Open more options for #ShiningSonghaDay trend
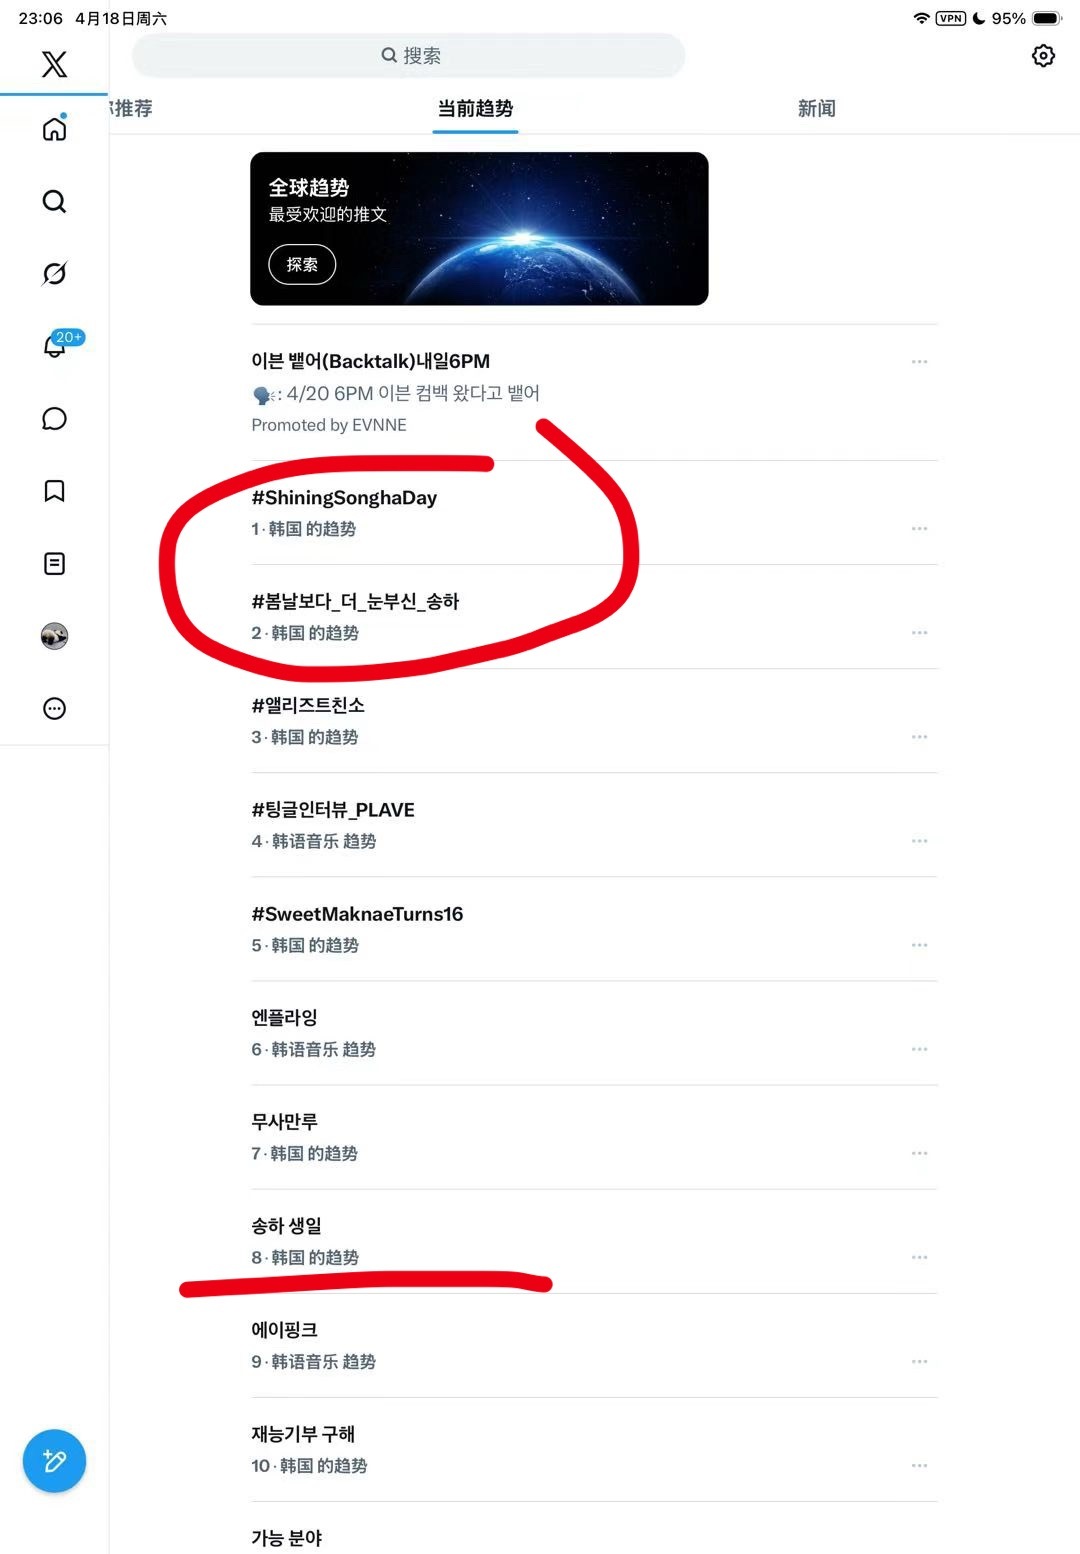Viewport: 1080px width, 1554px height. (918, 529)
